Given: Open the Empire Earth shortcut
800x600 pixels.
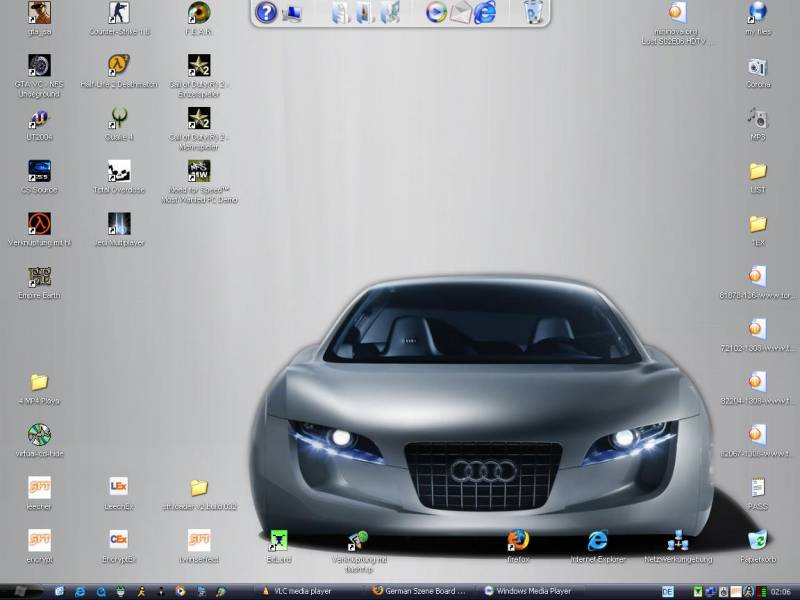Looking at the screenshot, I should pos(39,277).
